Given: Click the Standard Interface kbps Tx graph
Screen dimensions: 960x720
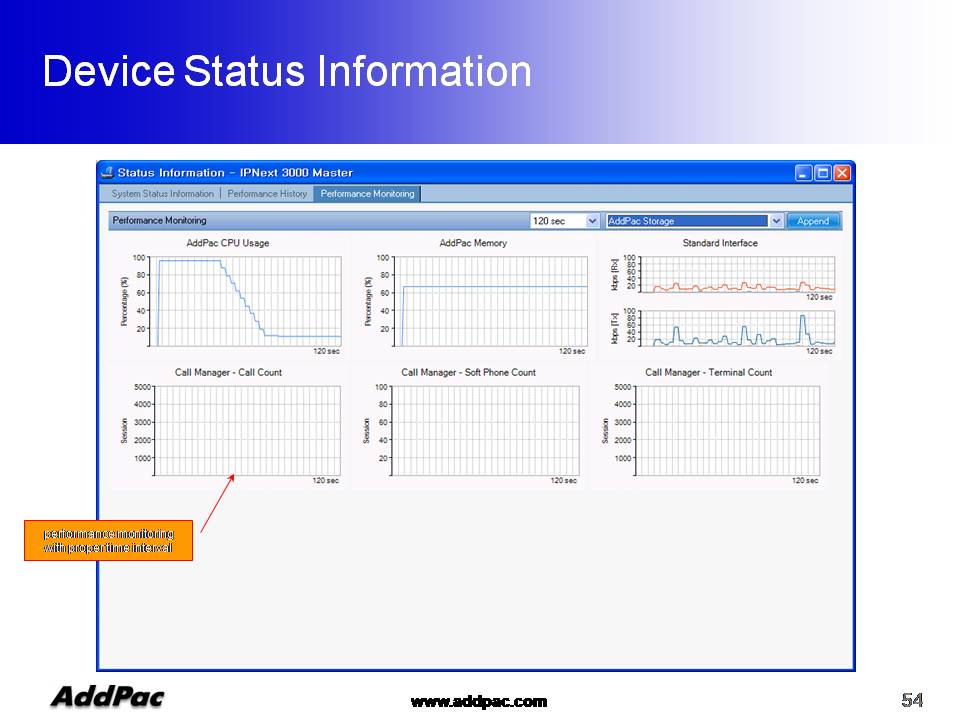Looking at the screenshot, I should pyautogui.click(x=737, y=328).
